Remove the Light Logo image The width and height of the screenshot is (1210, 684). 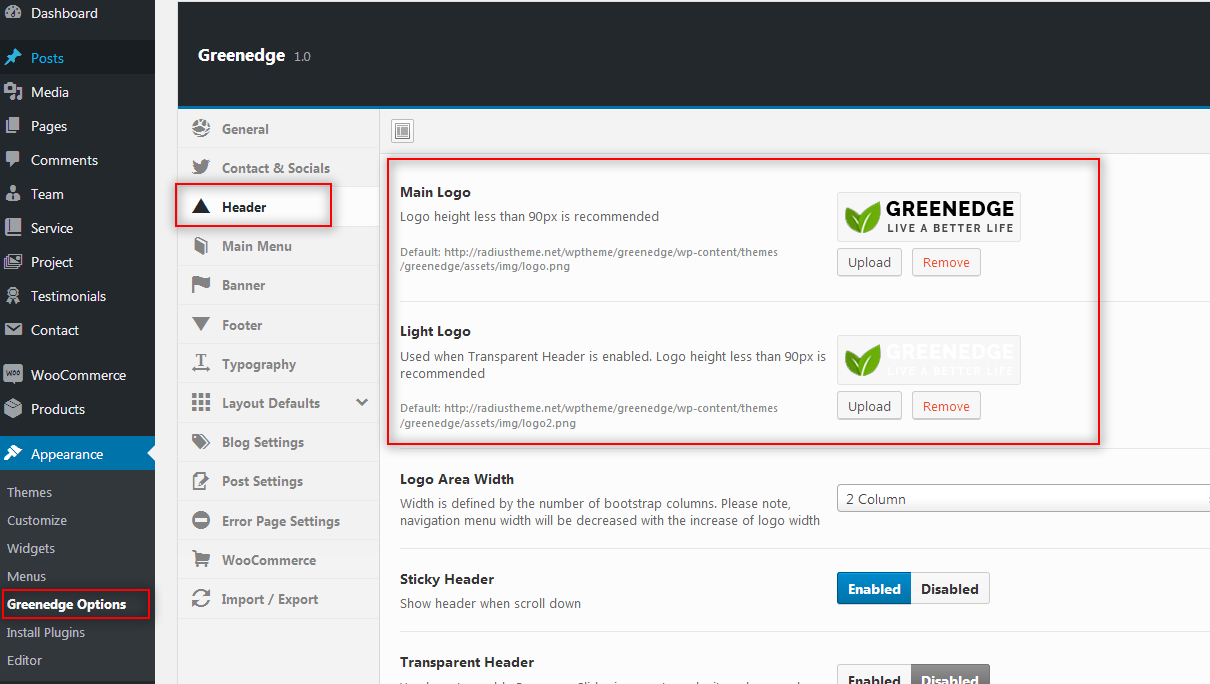point(946,406)
